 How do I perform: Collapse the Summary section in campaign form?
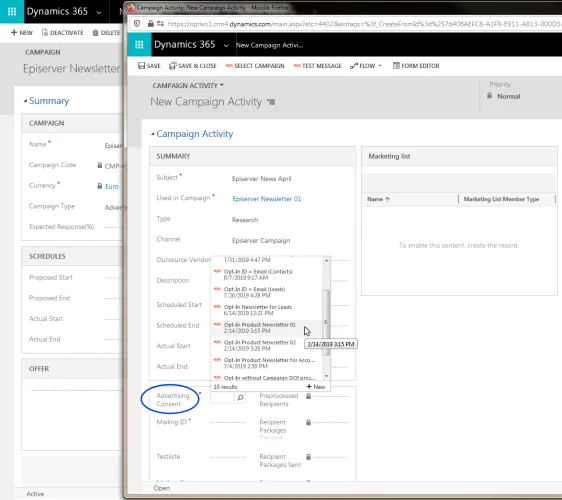[25, 101]
